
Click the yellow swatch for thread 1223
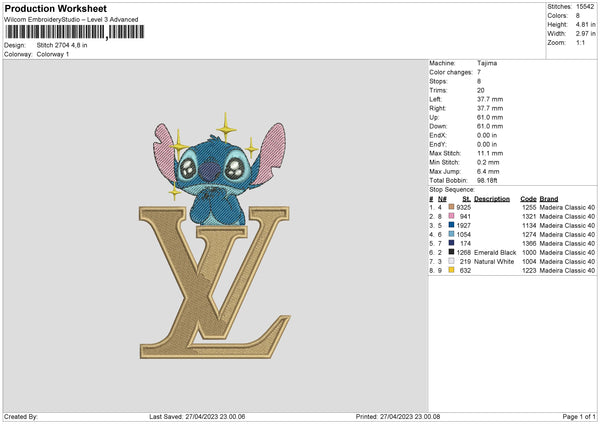click(451, 270)
